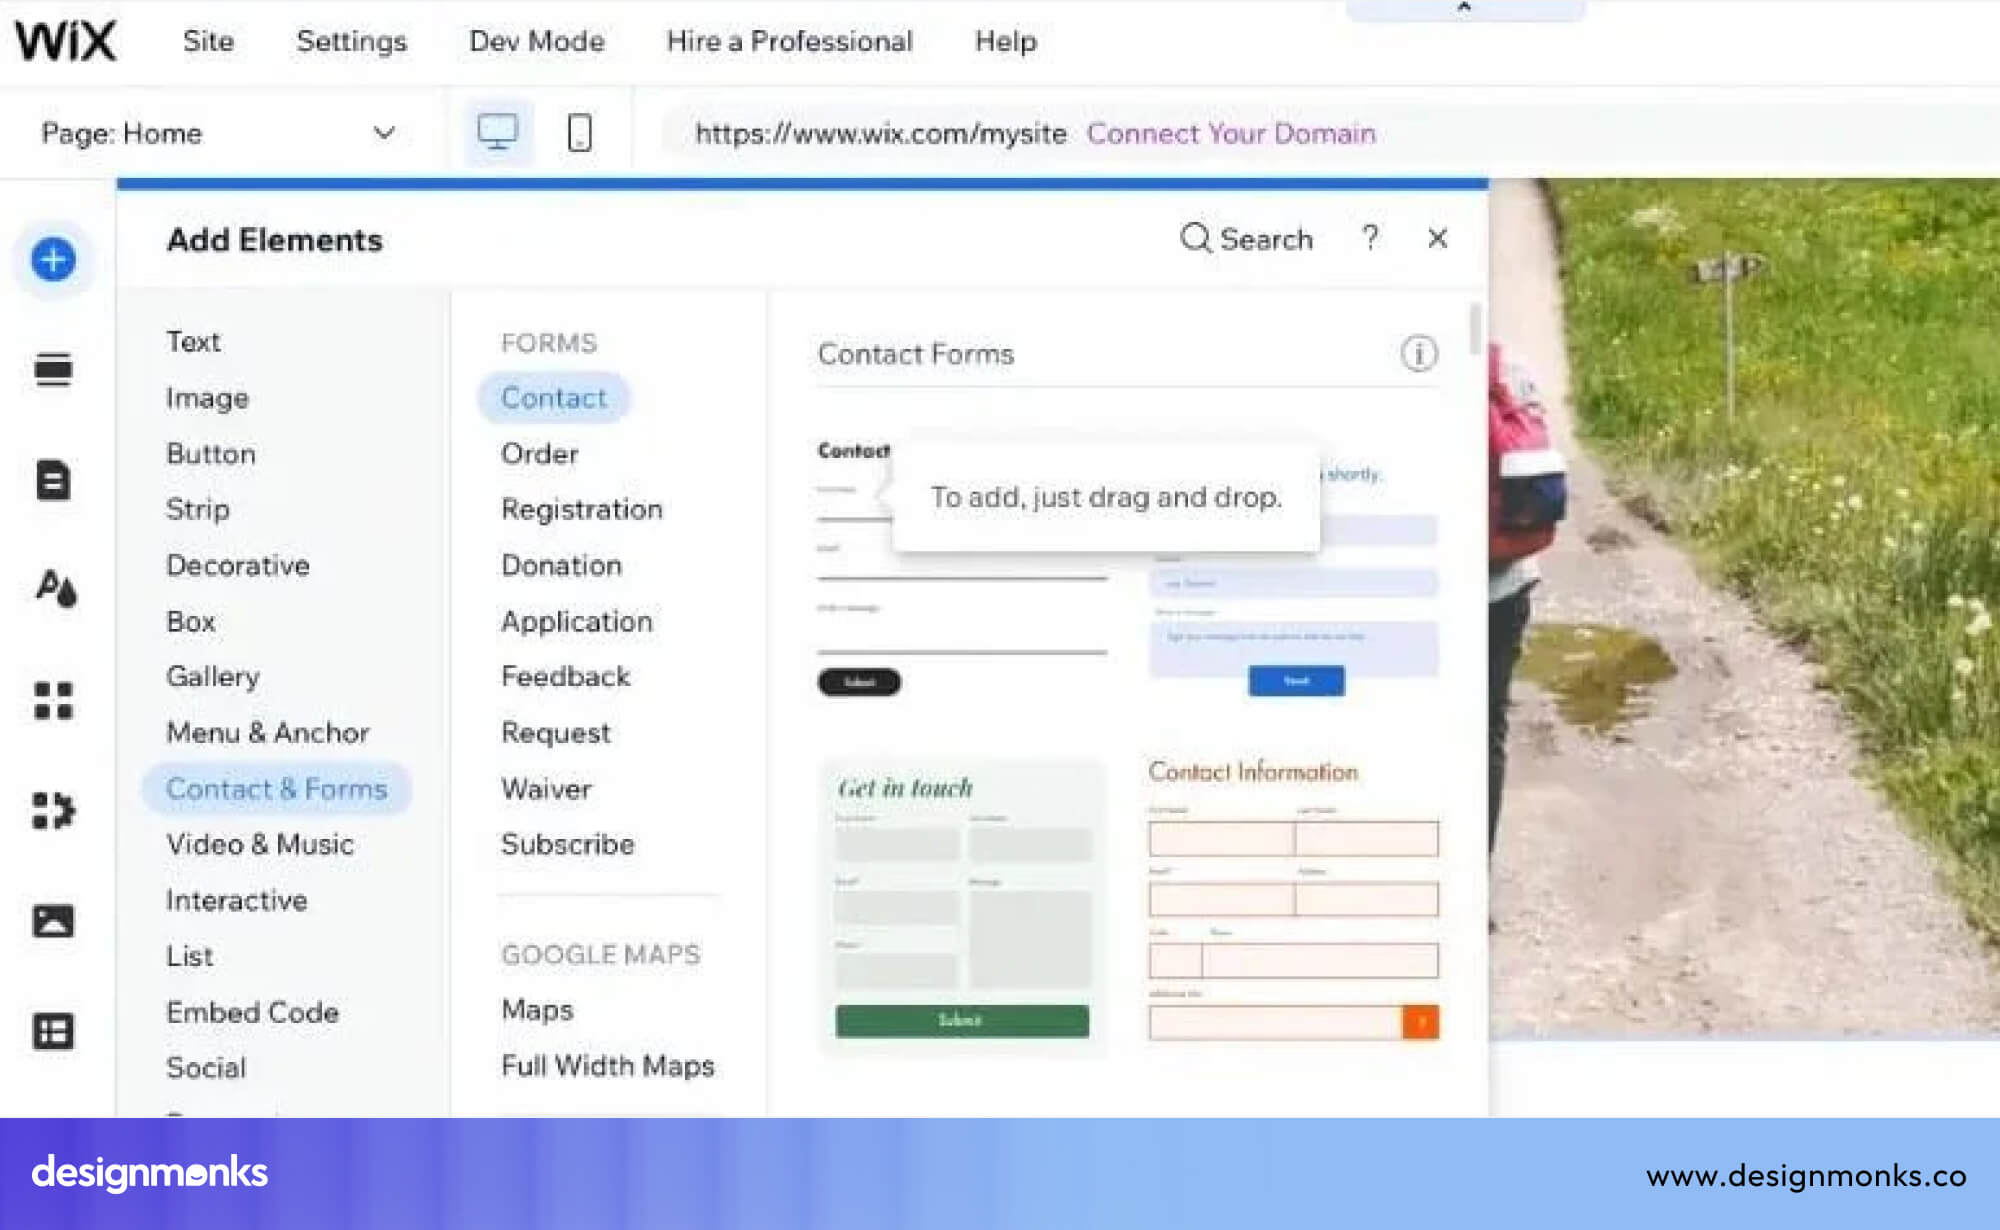The width and height of the screenshot is (2000, 1230).
Task: Open the Settings menu
Action: pos(351,41)
